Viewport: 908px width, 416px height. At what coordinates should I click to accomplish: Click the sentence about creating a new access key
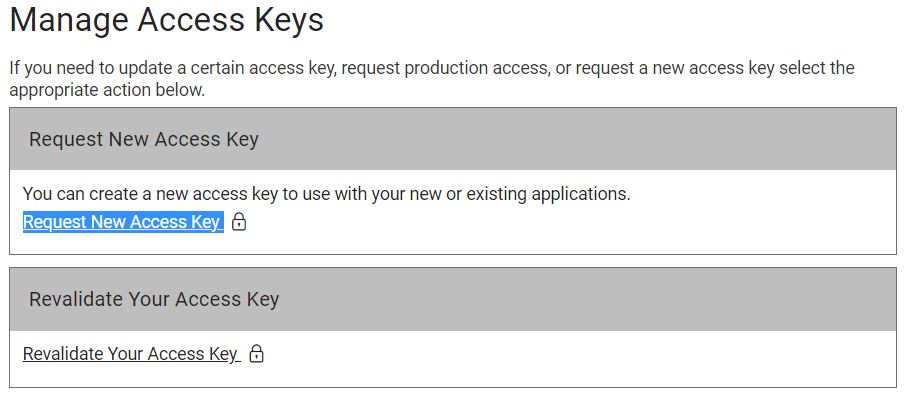point(327,194)
